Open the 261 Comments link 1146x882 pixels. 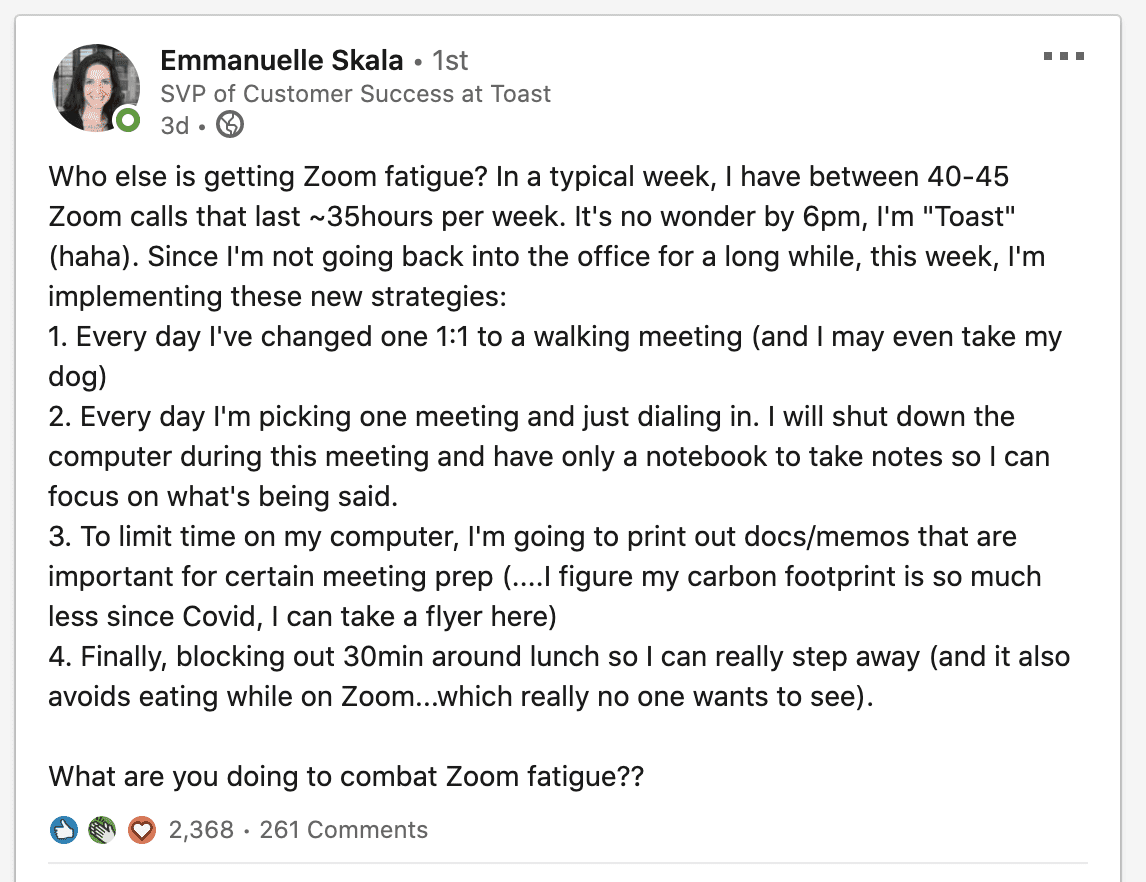click(344, 830)
